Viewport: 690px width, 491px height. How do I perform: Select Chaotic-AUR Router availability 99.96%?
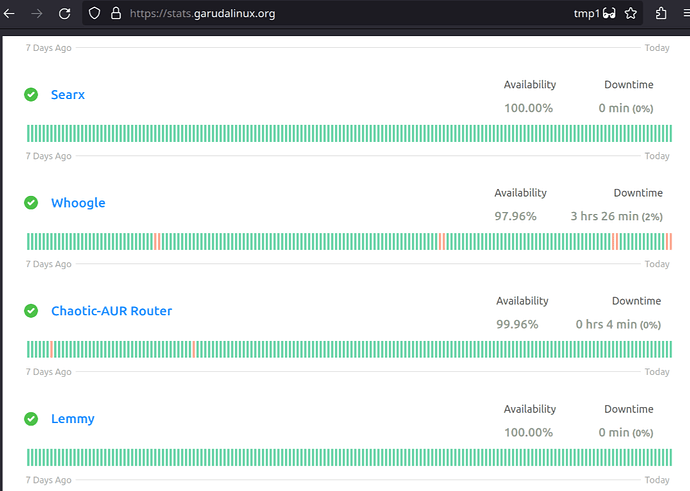click(x=517, y=324)
